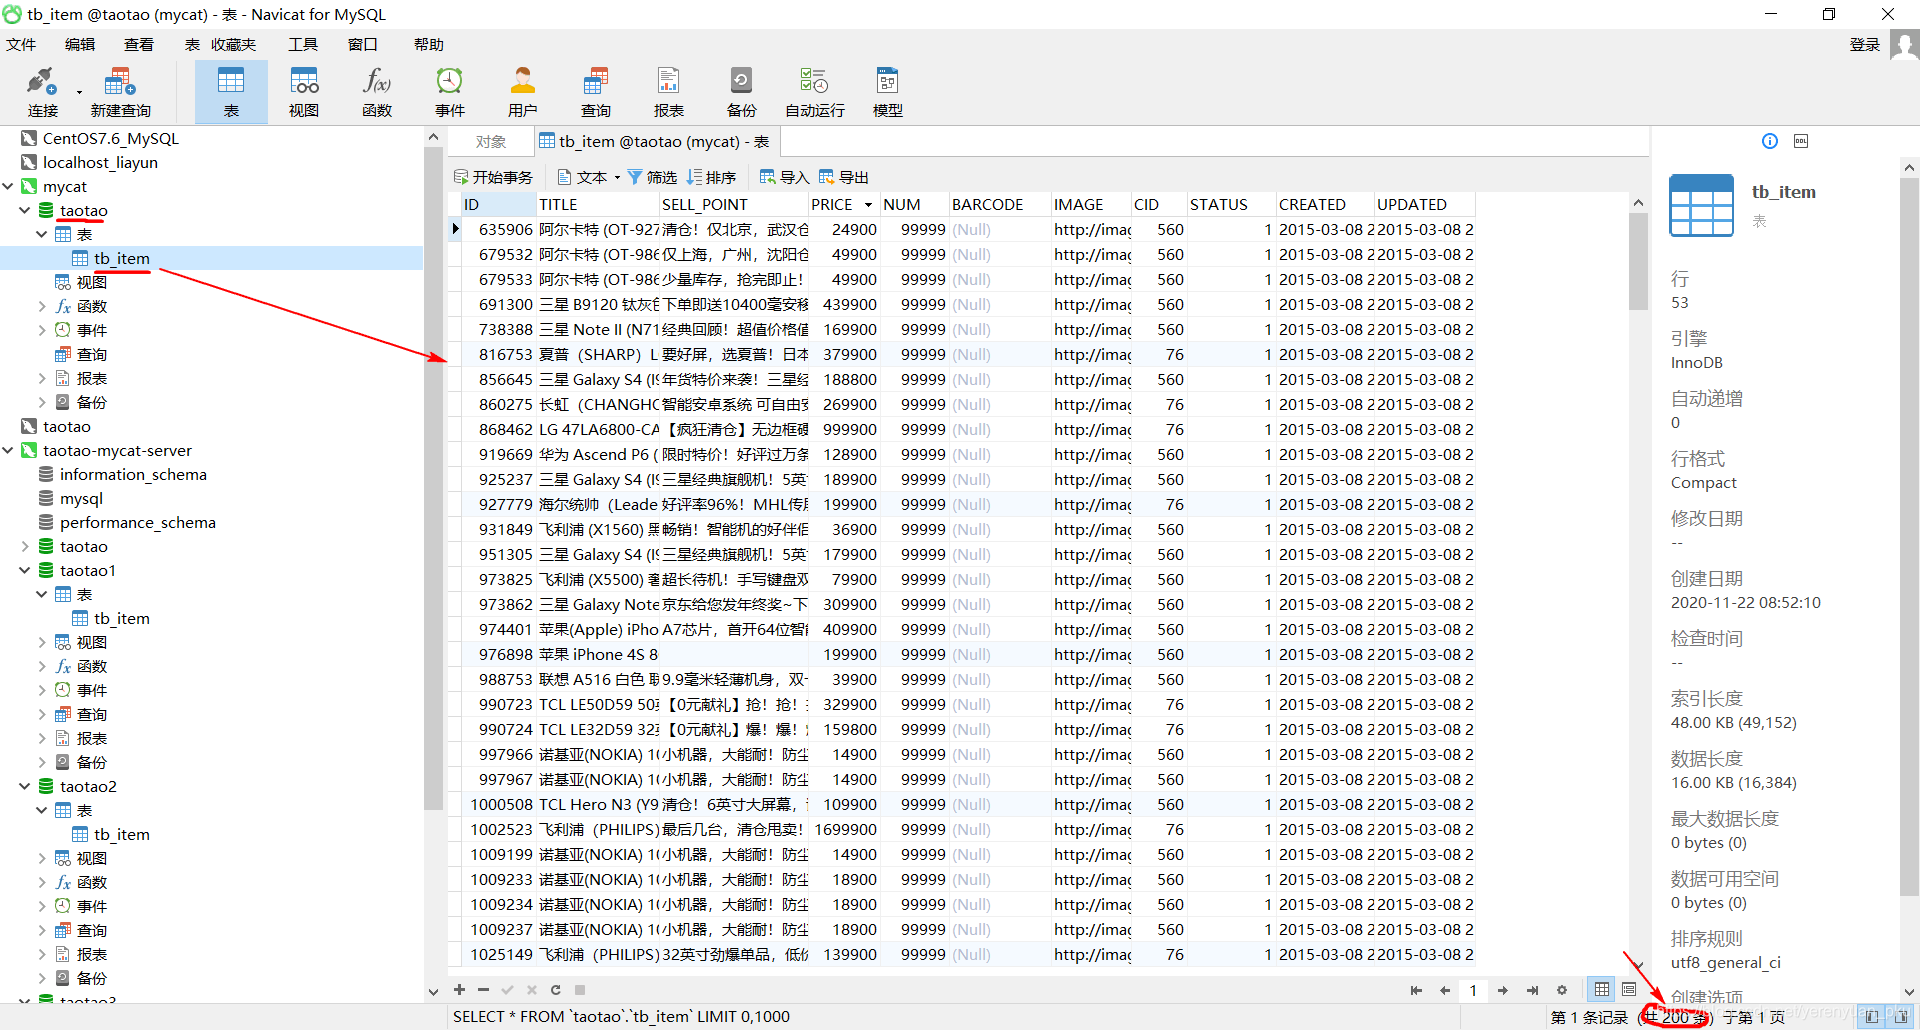Image resolution: width=1920 pixels, height=1030 pixels.
Task: Open the 收藏夹 menu
Action: point(233,45)
